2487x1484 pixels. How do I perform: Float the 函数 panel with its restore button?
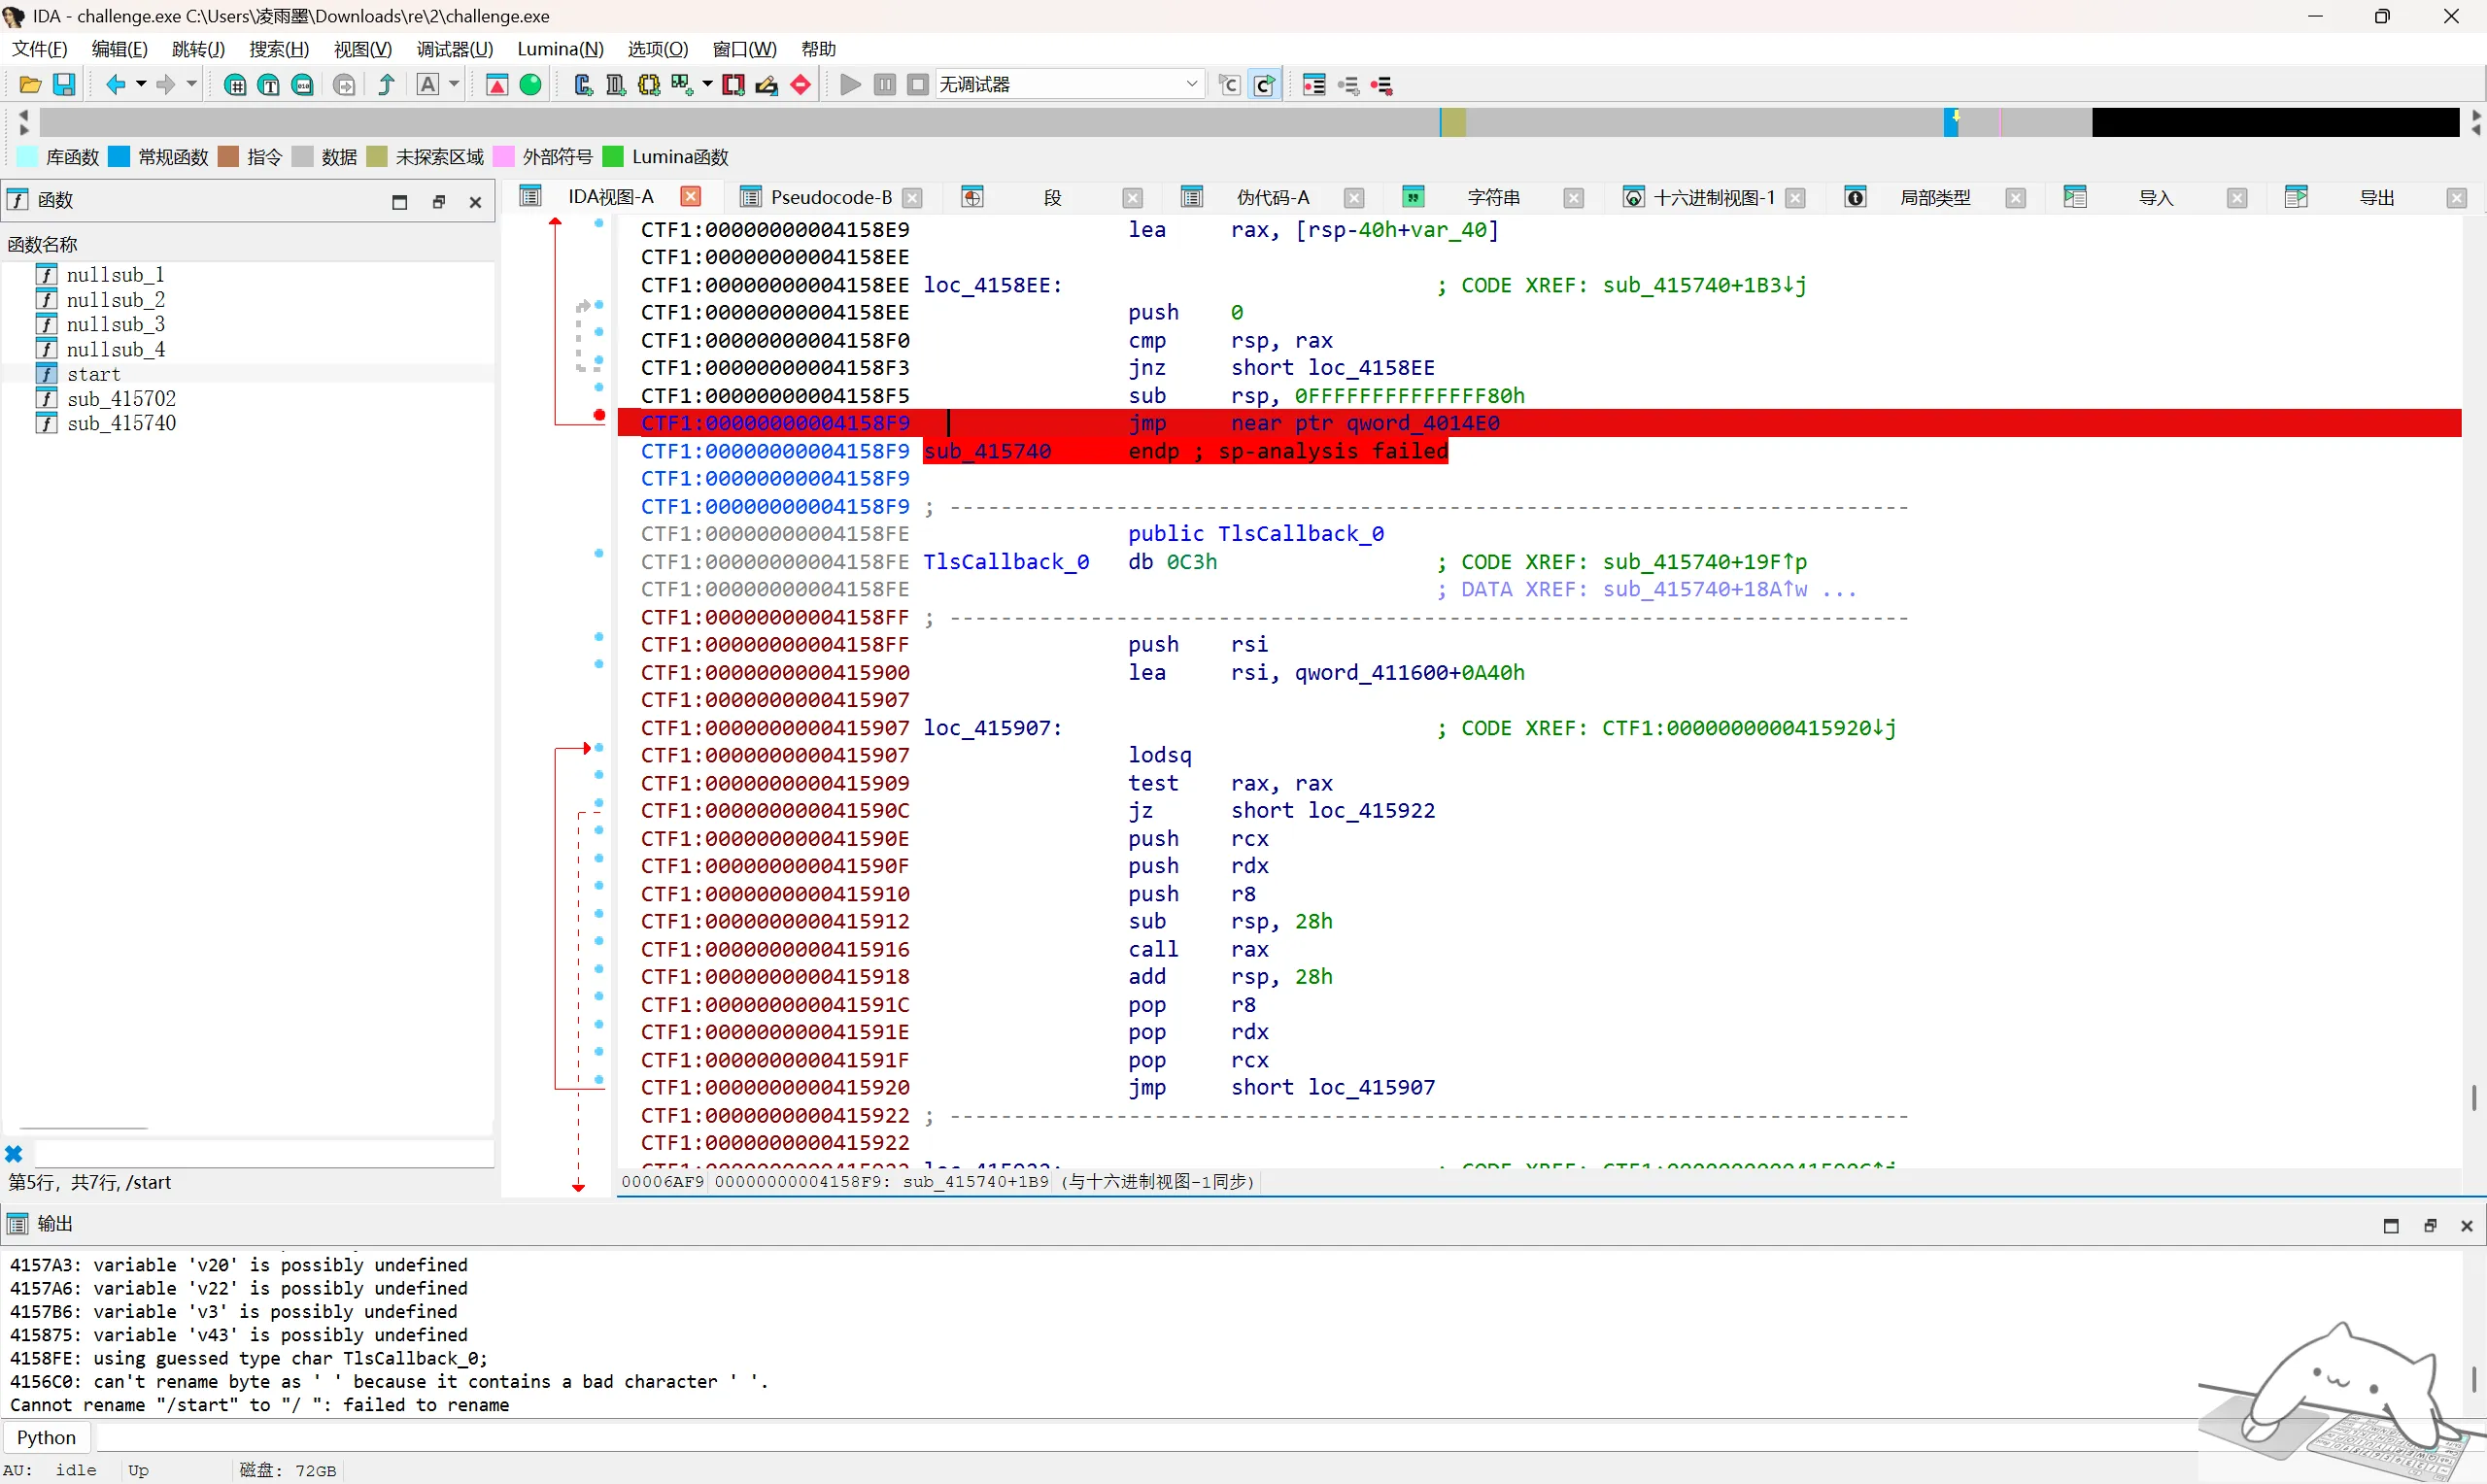pyautogui.click(x=438, y=202)
